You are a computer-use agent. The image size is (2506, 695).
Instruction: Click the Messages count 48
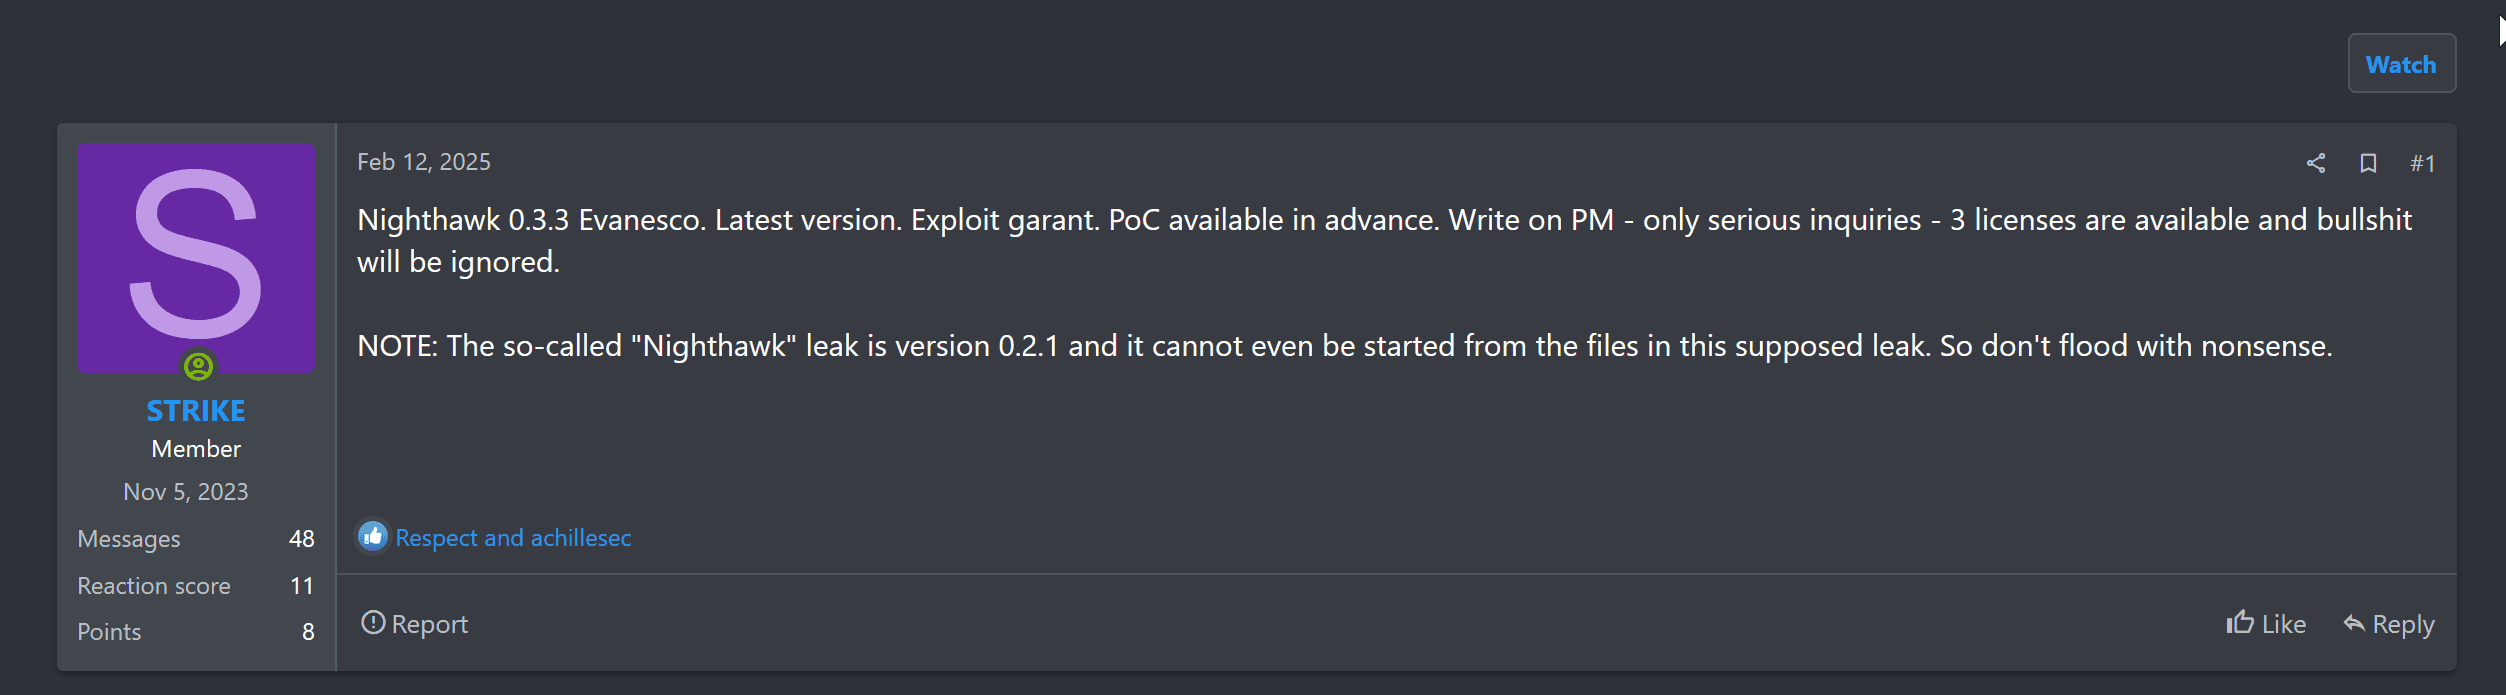[x=301, y=539]
